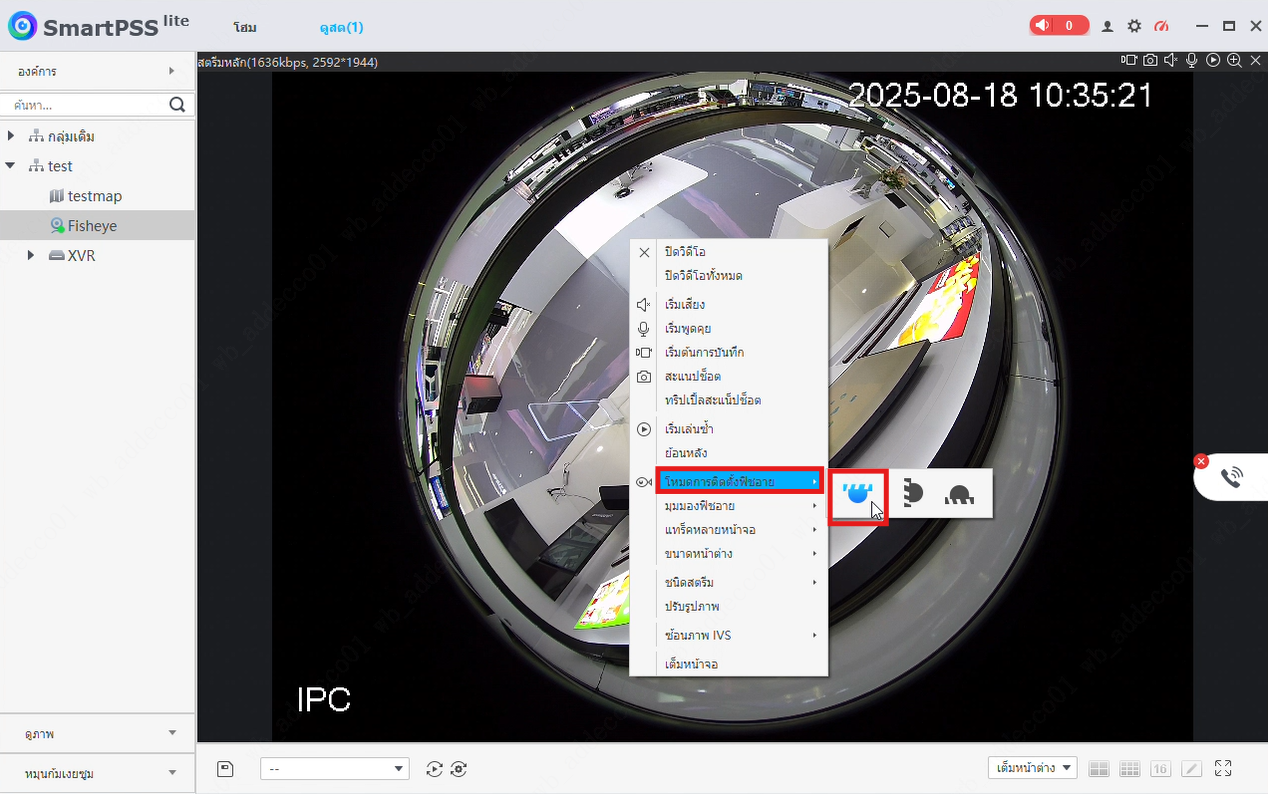1268x794 pixels.
Task: Activate digital zoom with the magnifier icon
Action: pyautogui.click(x=1233, y=60)
